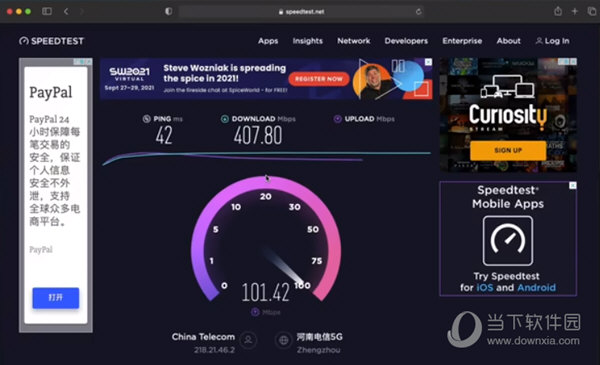The height and width of the screenshot is (365, 600).
Task: Toggle Safari sidebar icon
Action: tap(47, 11)
